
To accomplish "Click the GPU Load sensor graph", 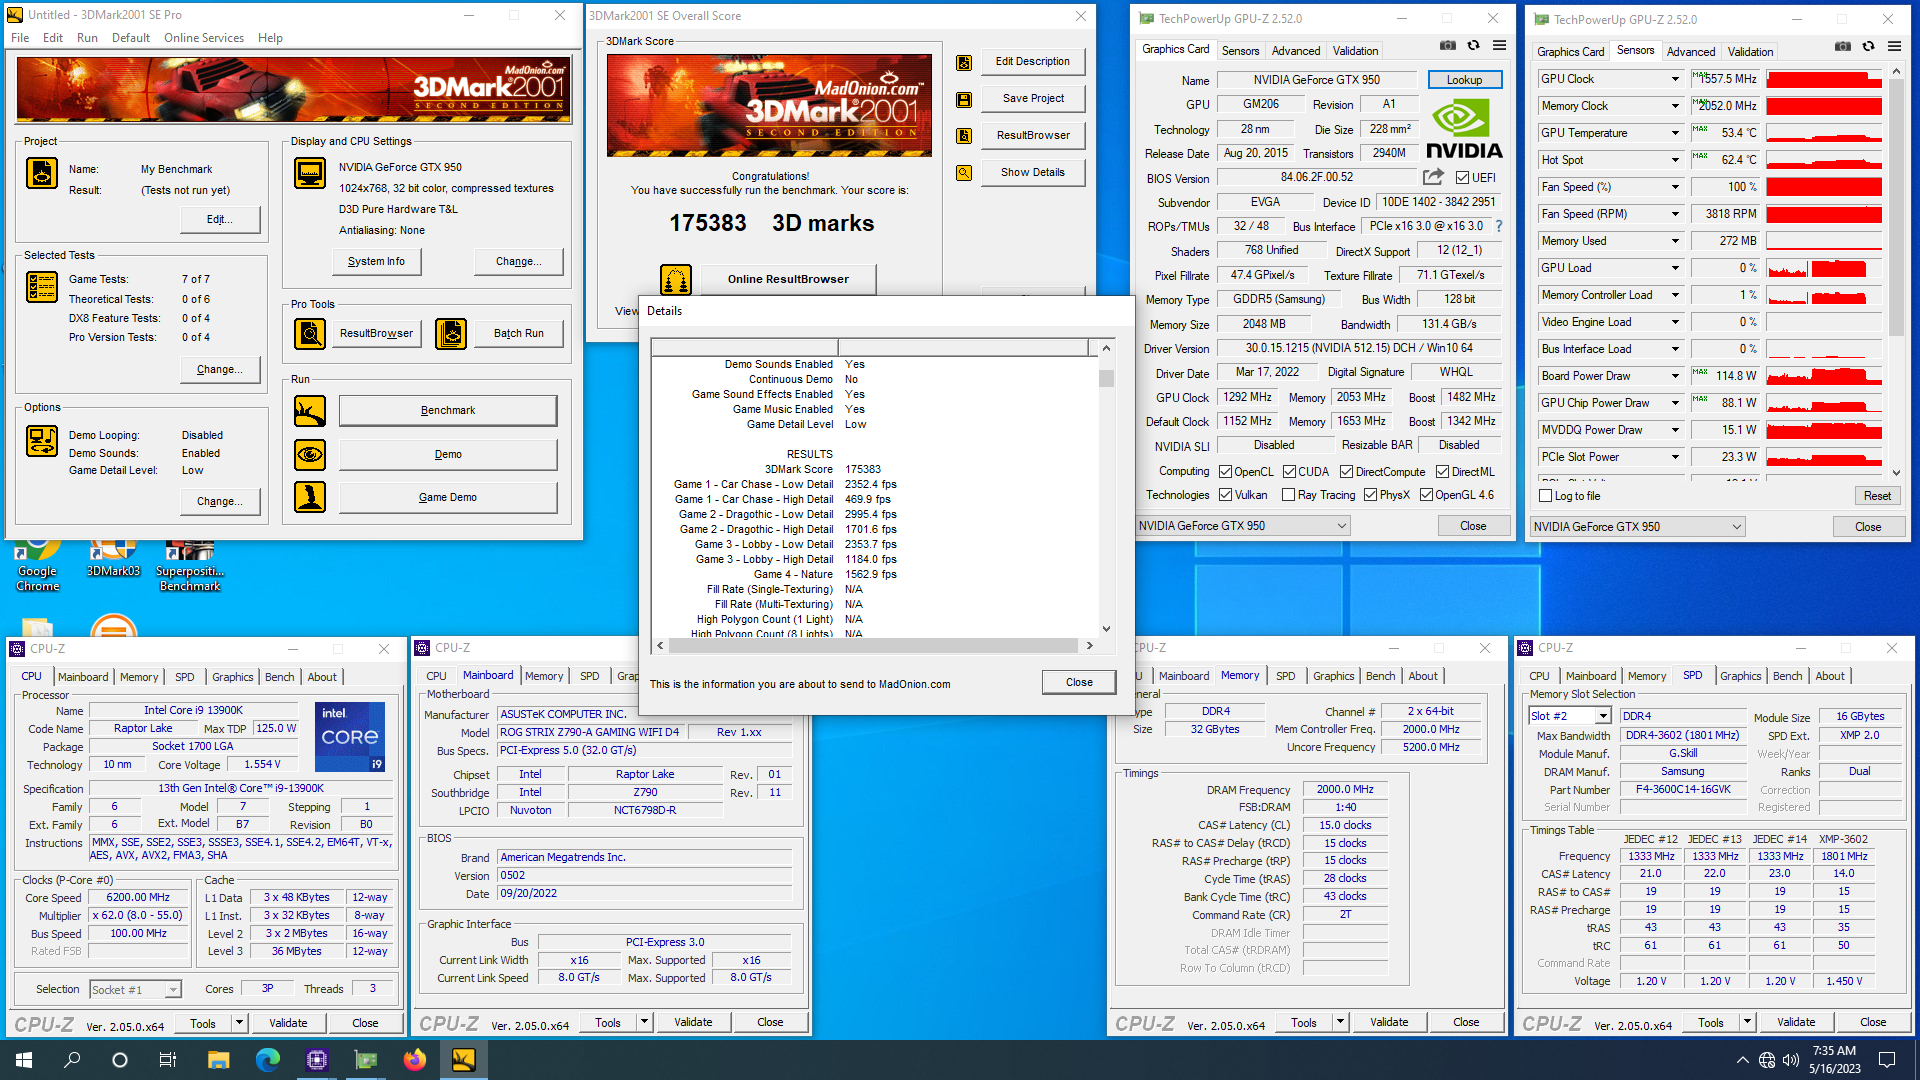I will click(x=1824, y=268).
